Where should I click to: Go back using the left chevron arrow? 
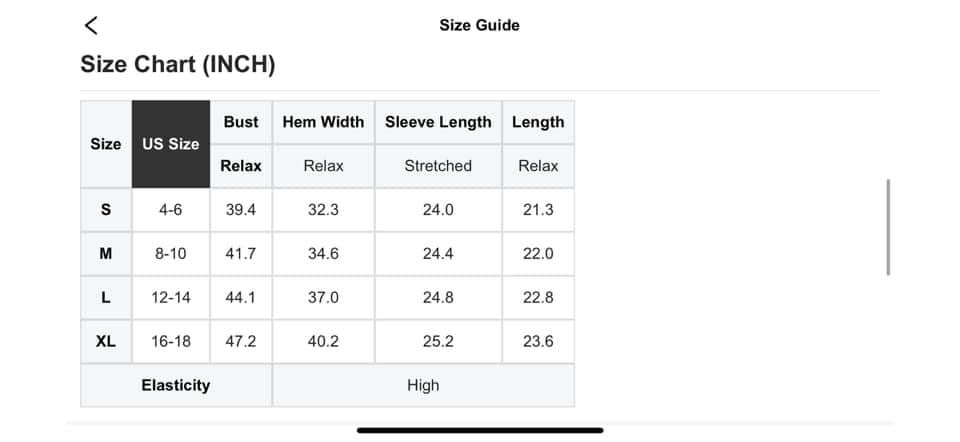tap(92, 26)
